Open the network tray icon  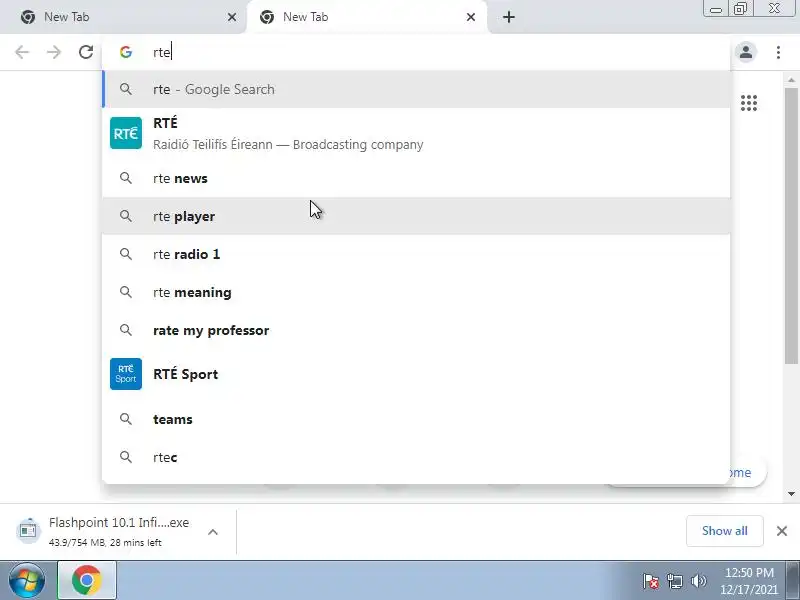click(x=675, y=581)
